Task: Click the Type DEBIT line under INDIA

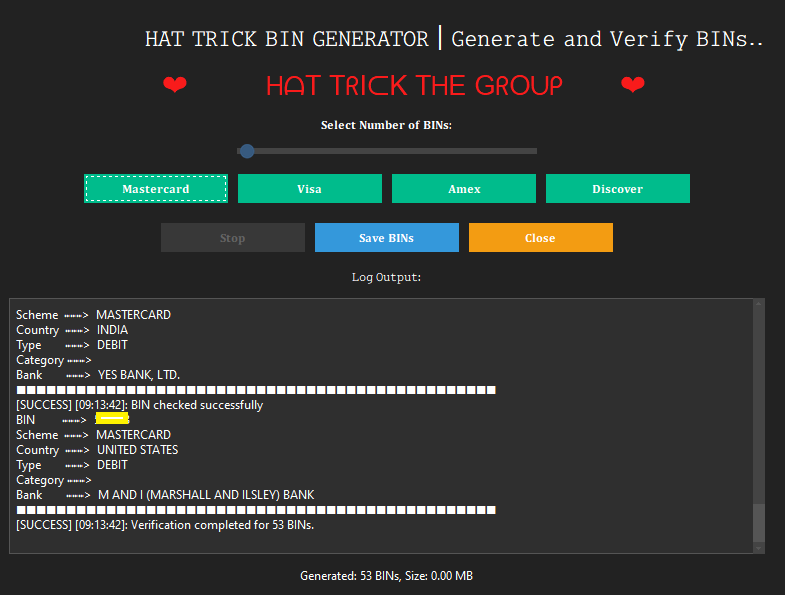Action: tap(72, 345)
